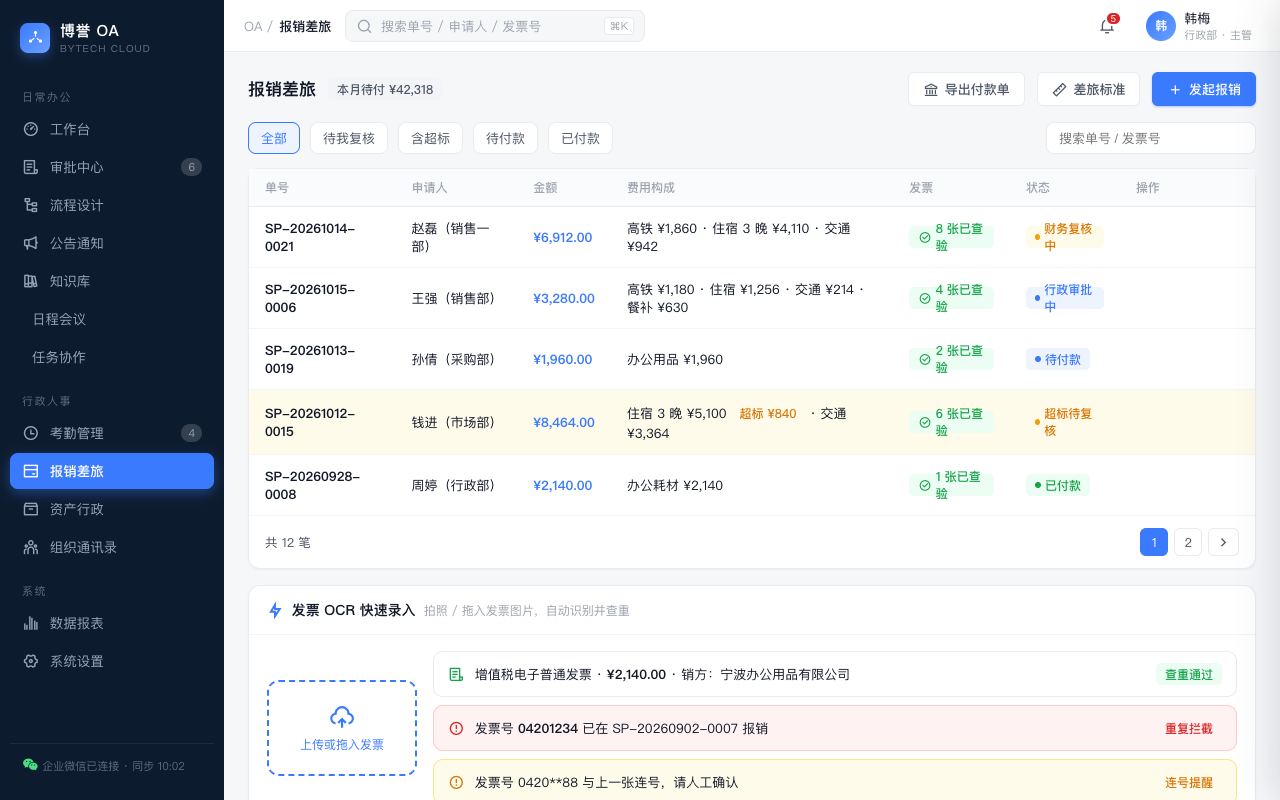Click 发起报销 button
The width and height of the screenshot is (1280, 800).
click(x=1204, y=89)
